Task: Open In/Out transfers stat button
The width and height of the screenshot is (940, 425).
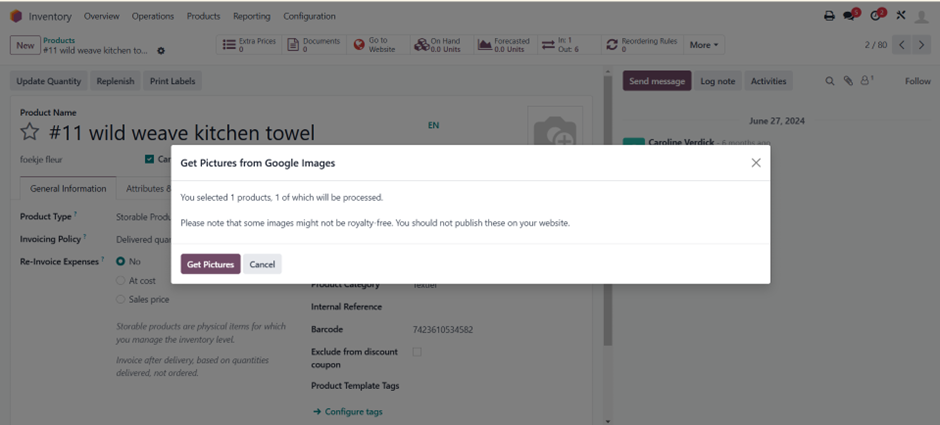Action: (568, 45)
